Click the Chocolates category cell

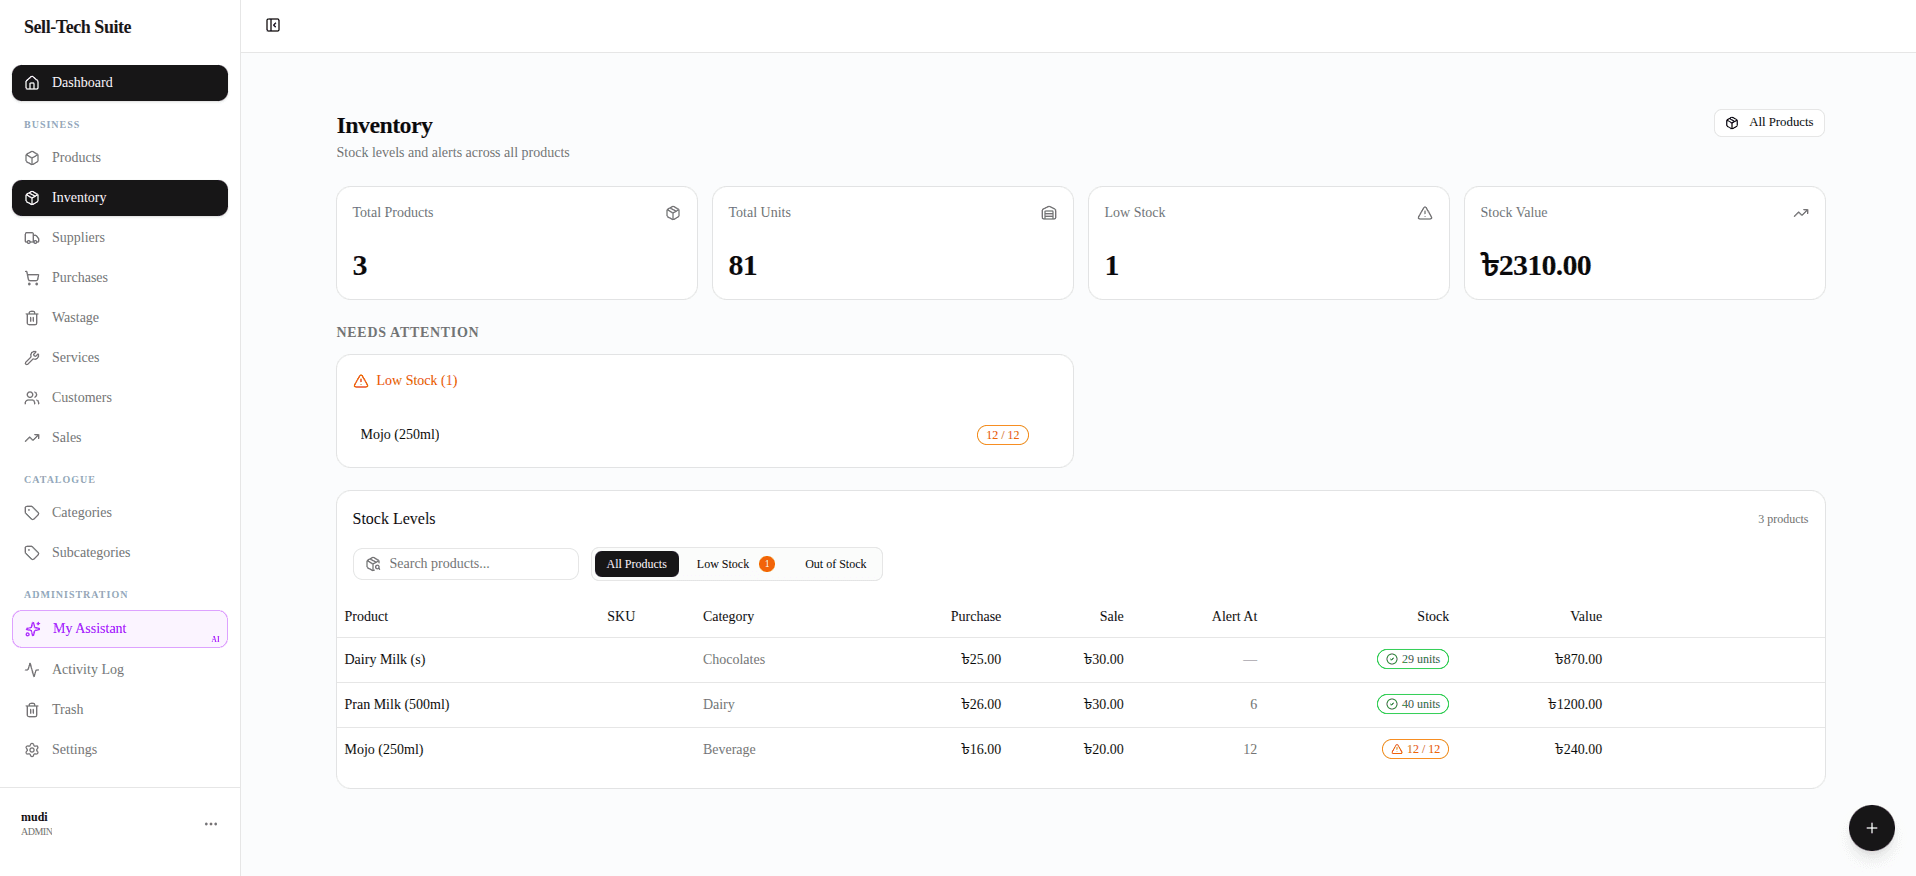click(734, 660)
